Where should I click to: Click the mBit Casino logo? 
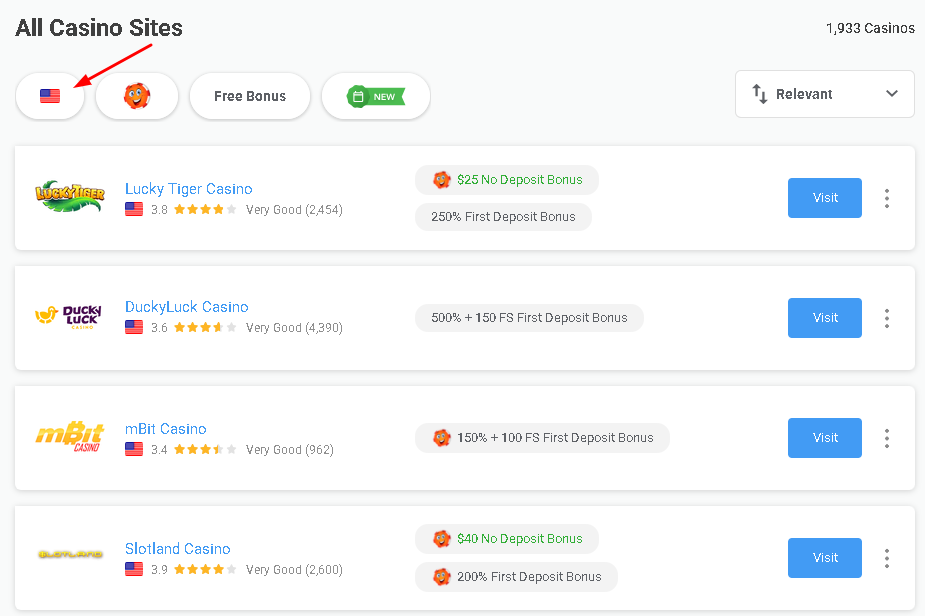click(70, 438)
